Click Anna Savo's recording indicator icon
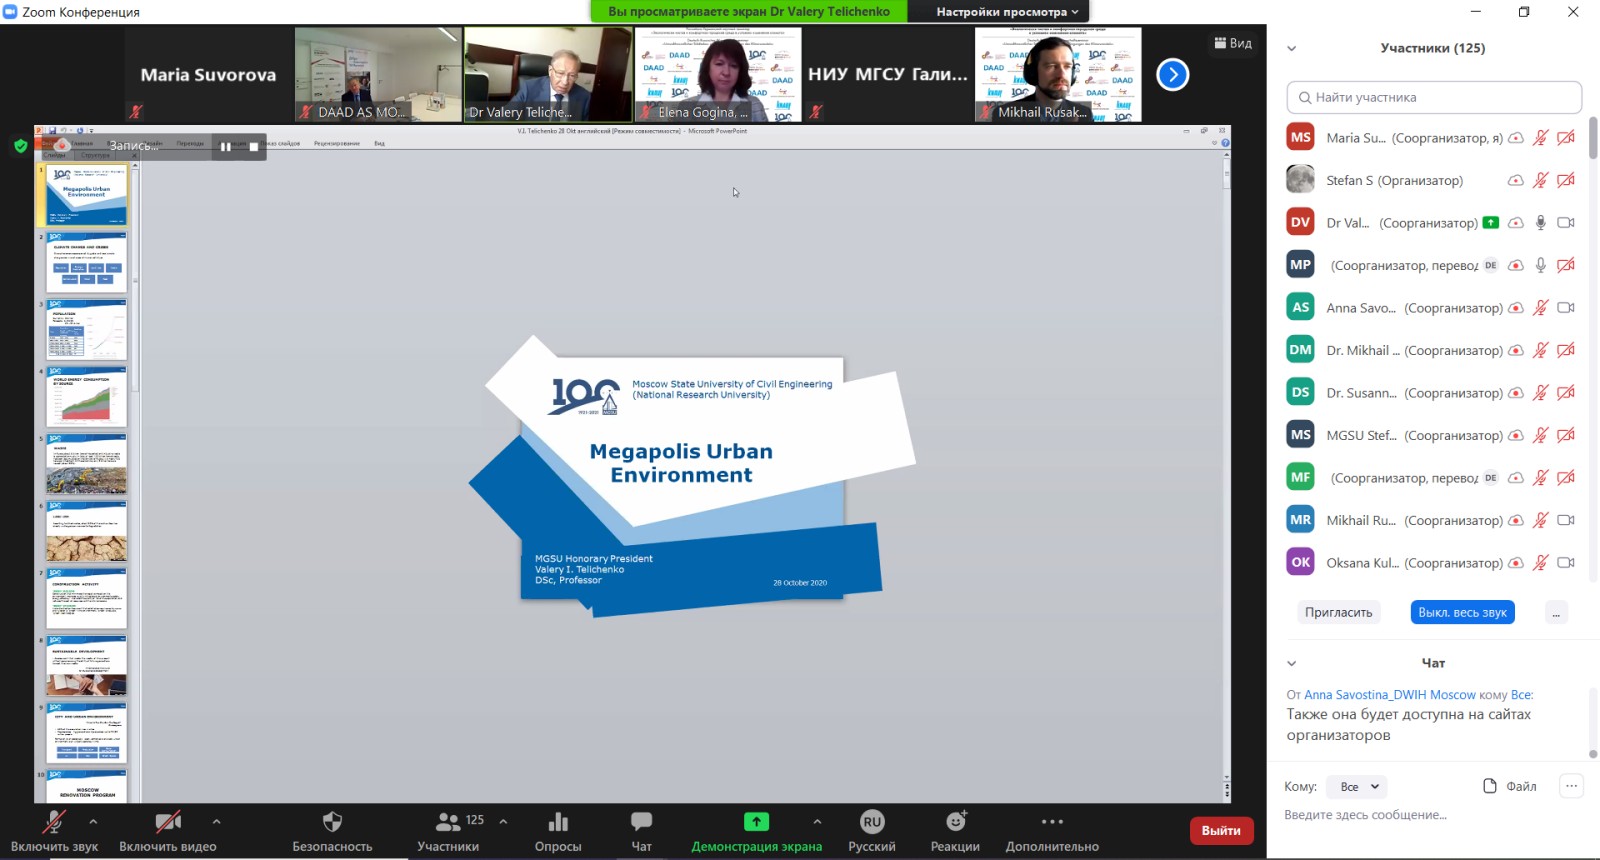1600x860 pixels. 1516,308
